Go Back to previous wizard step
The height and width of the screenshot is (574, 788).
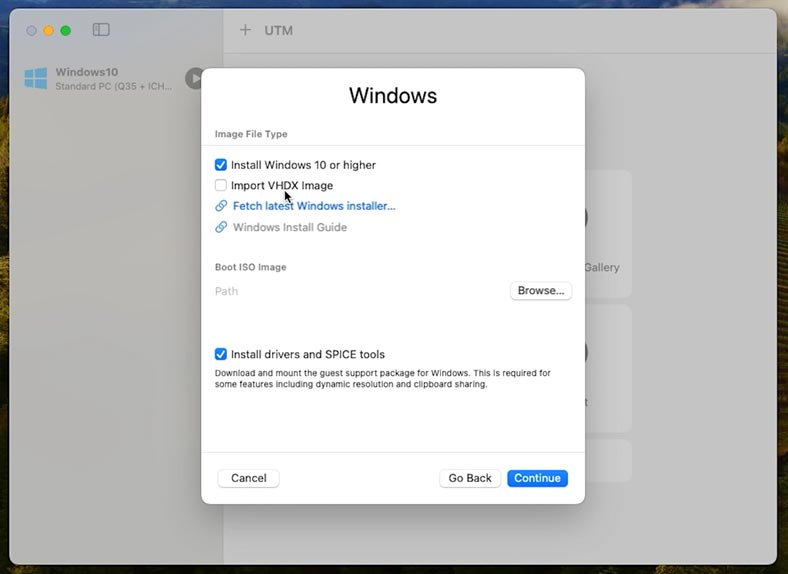pos(470,478)
